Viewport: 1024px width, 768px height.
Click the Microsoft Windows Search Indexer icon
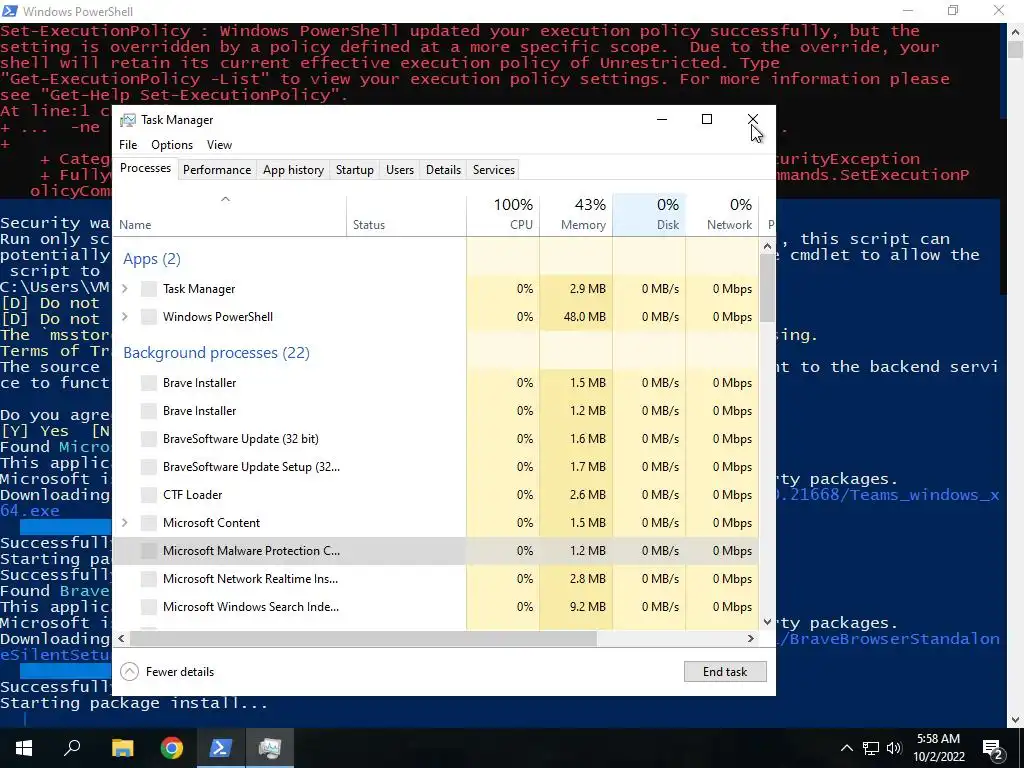click(x=149, y=607)
